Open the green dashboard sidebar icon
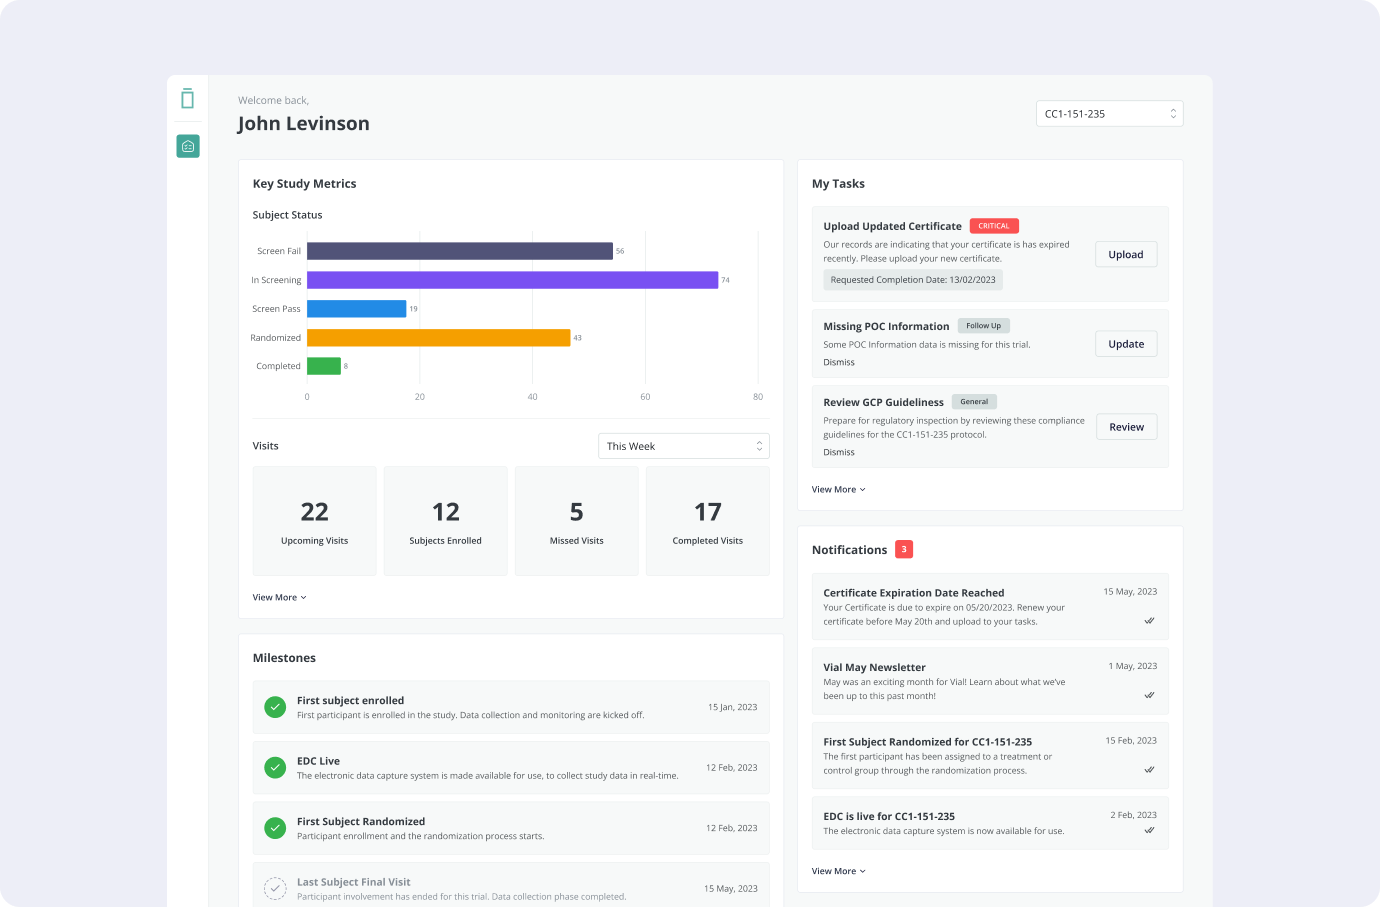The height and width of the screenshot is (907, 1380). pos(187,146)
